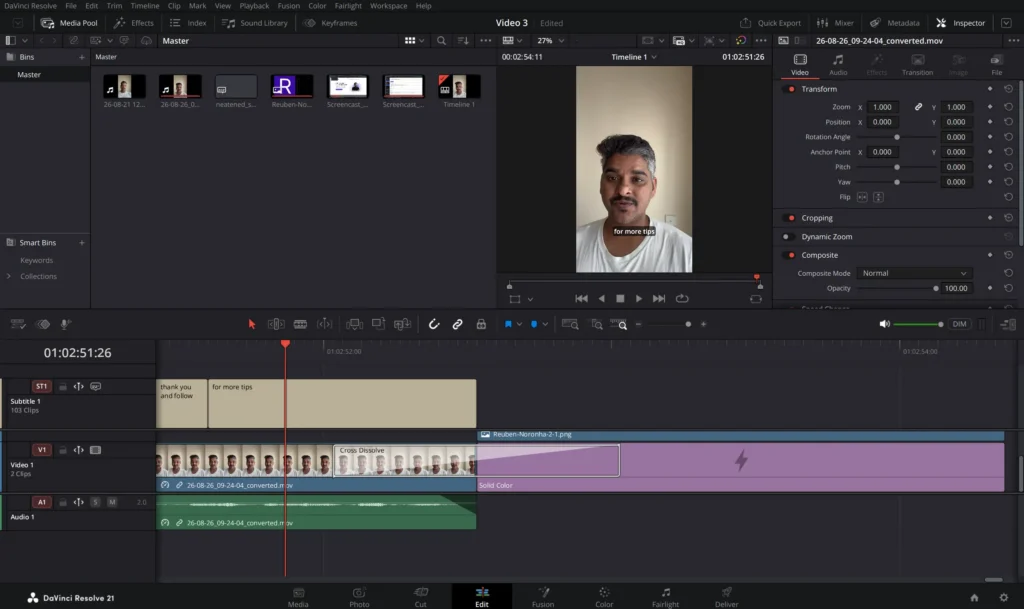Select the Trim Edit Mode tool
Screen dimensions: 1024x609
(x=276, y=324)
